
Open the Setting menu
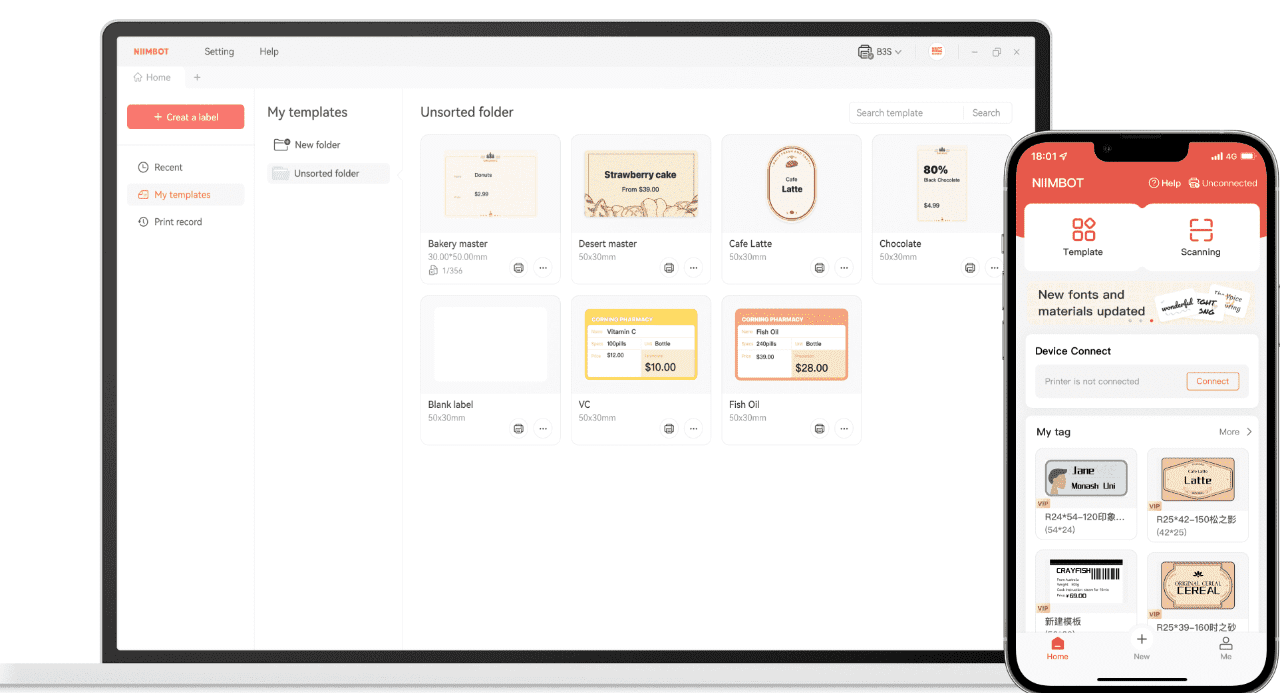pyautogui.click(x=219, y=52)
